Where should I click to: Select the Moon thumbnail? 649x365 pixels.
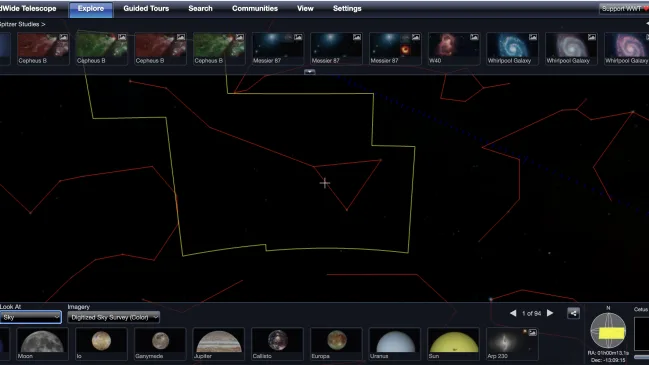click(x=42, y=343)
